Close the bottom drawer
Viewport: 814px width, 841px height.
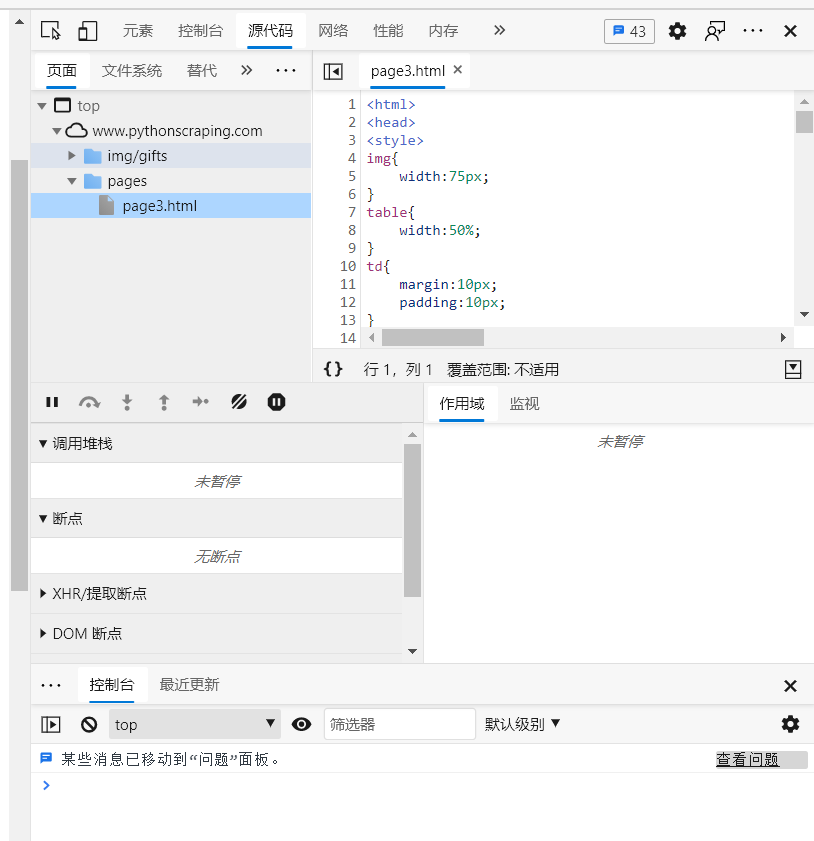point(790,686)
